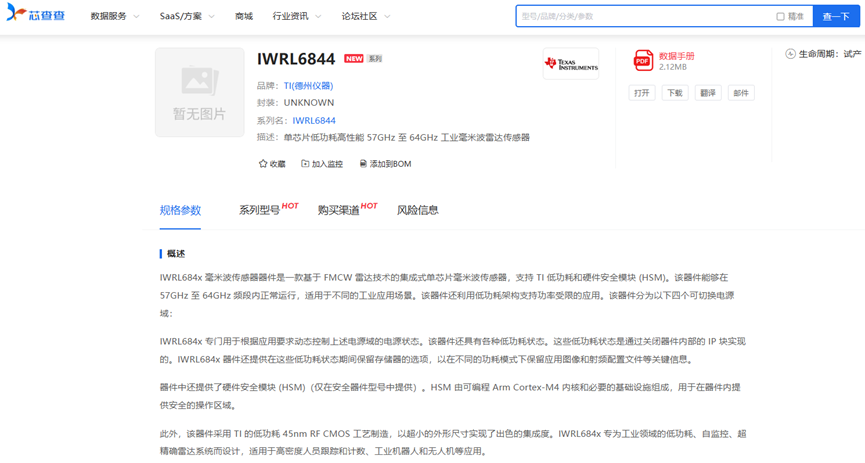Viewport: 865px width, 463px height.
Task: Click the 下载 datasheet button
Action: (675, 93)
